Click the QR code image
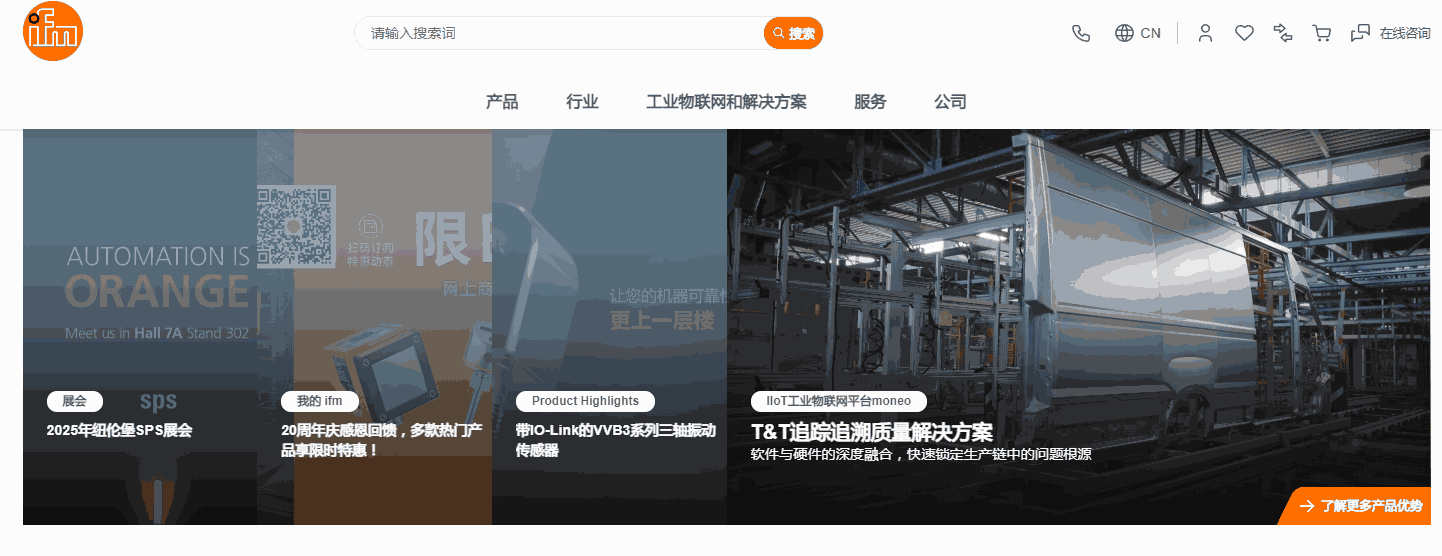 (295, 225)
